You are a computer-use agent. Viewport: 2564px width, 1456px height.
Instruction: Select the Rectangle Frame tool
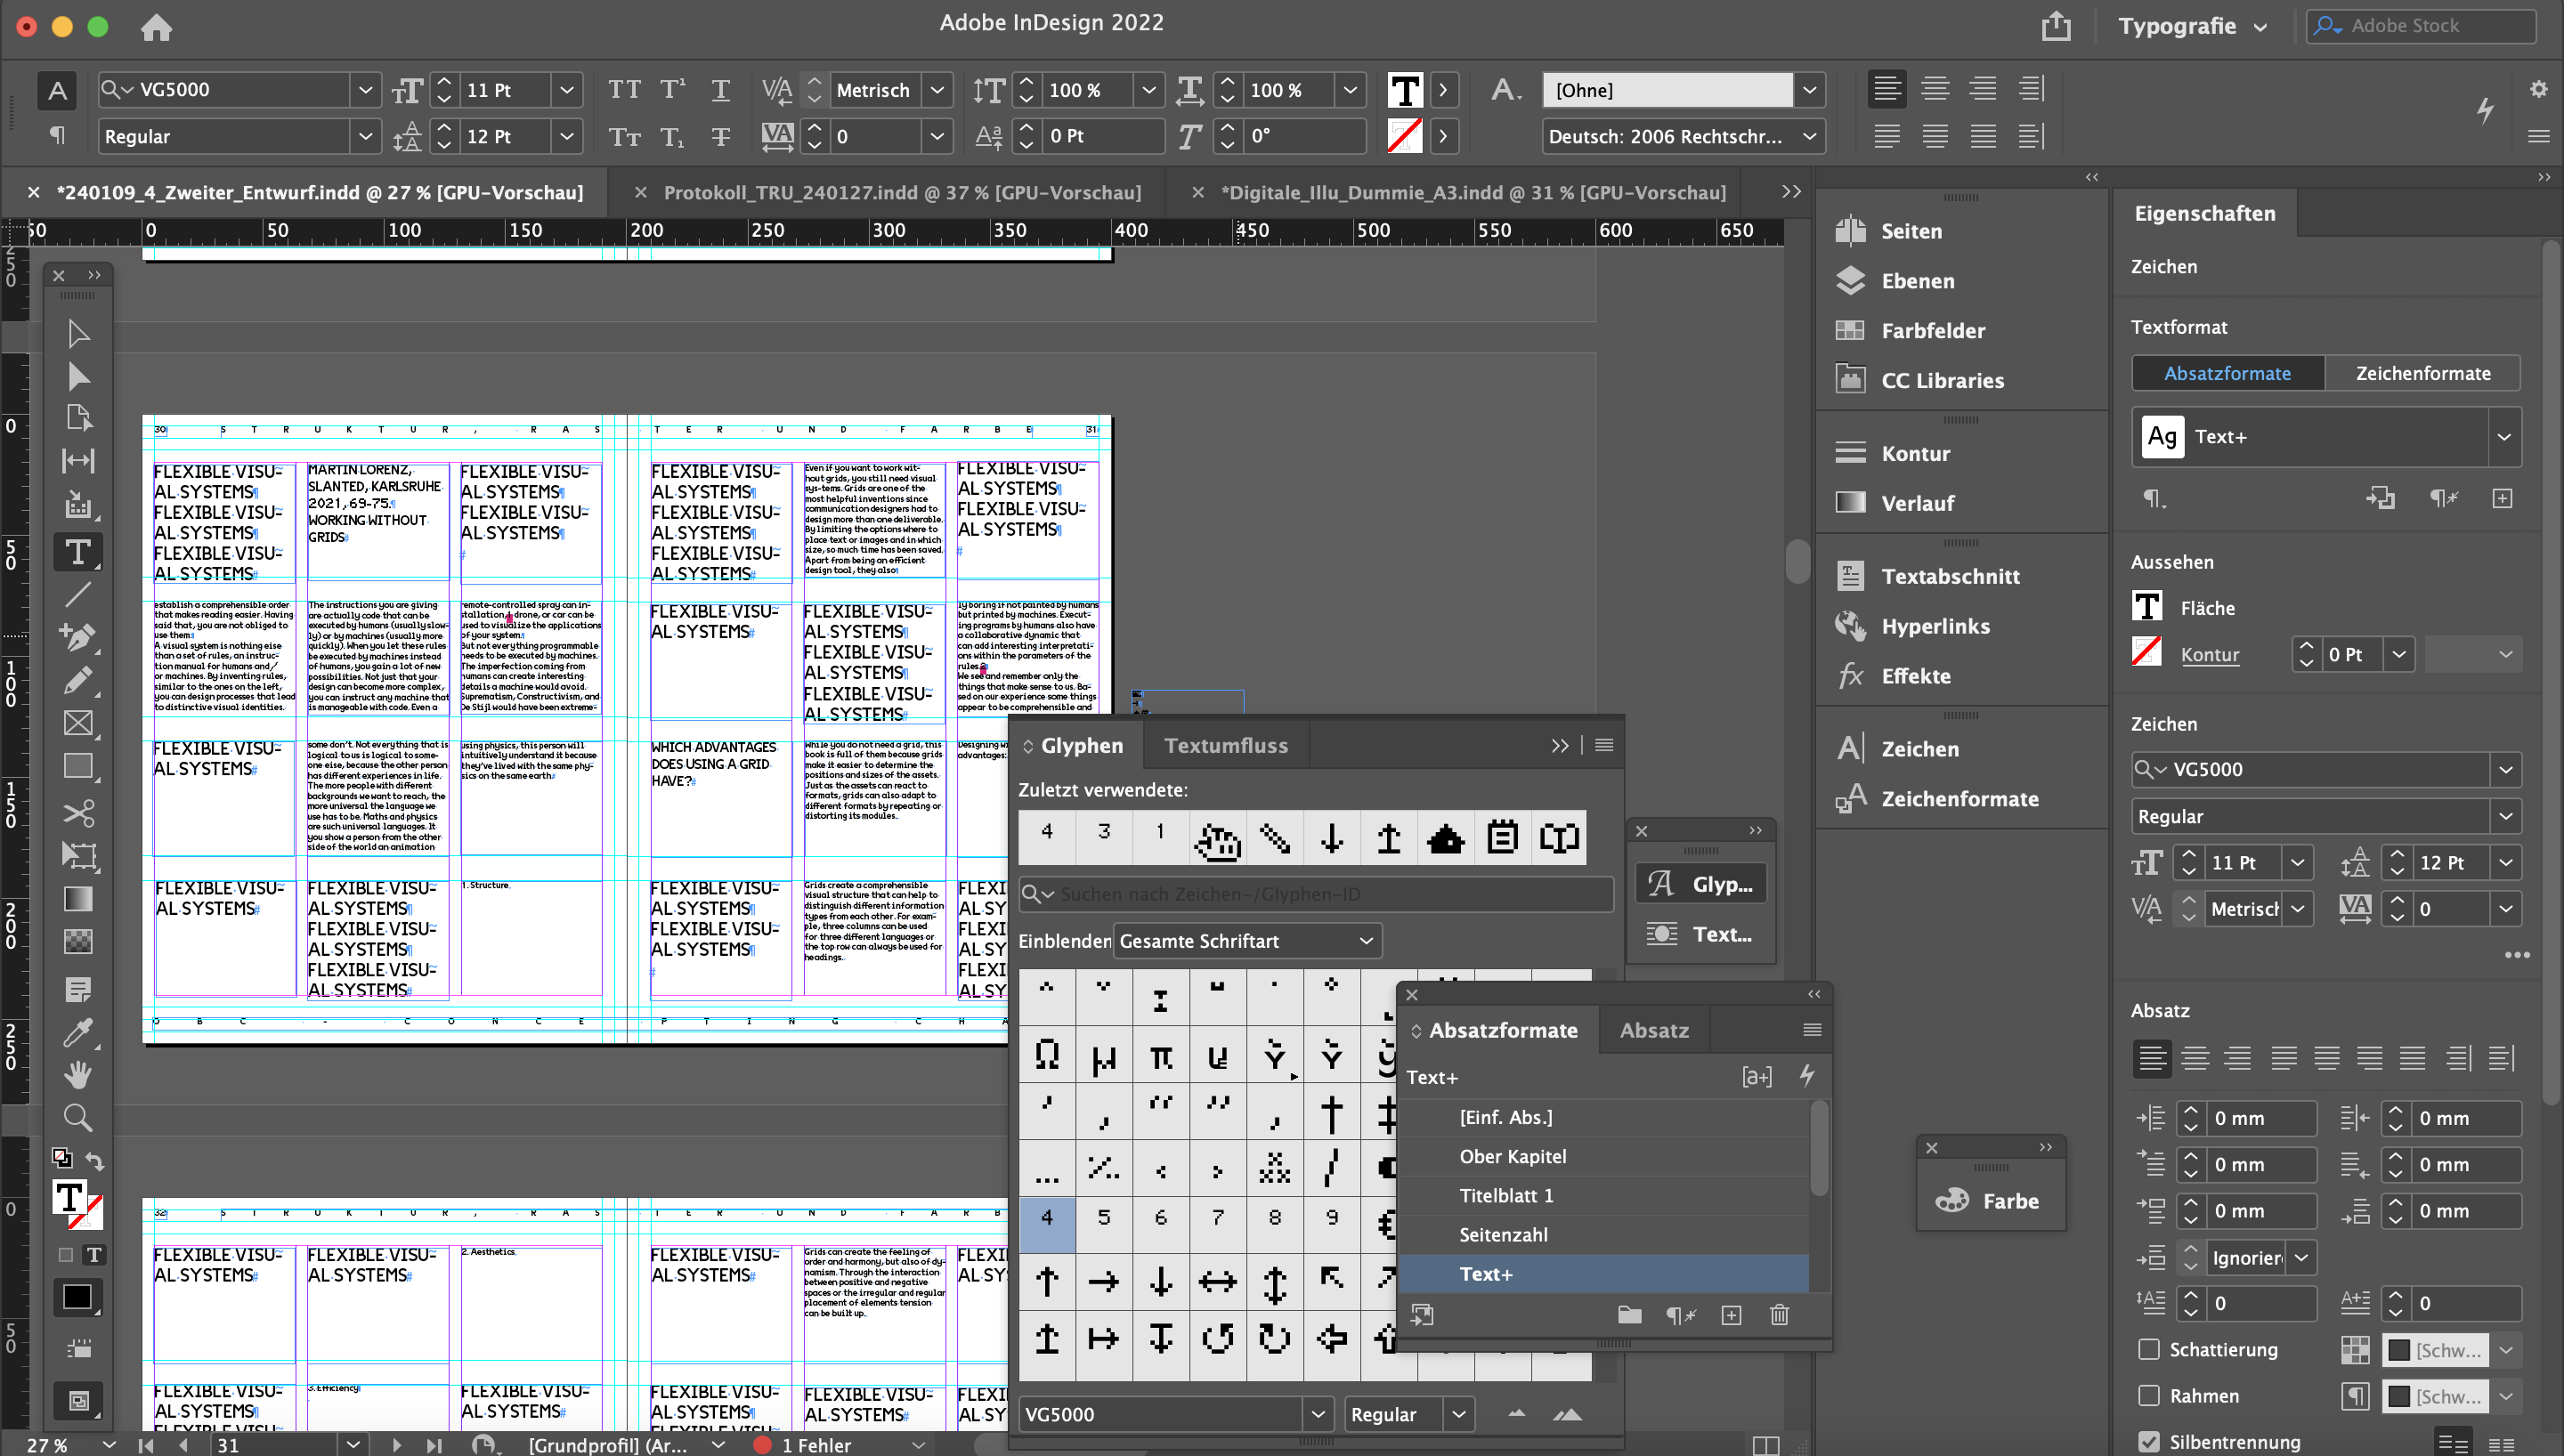(78, 723)
